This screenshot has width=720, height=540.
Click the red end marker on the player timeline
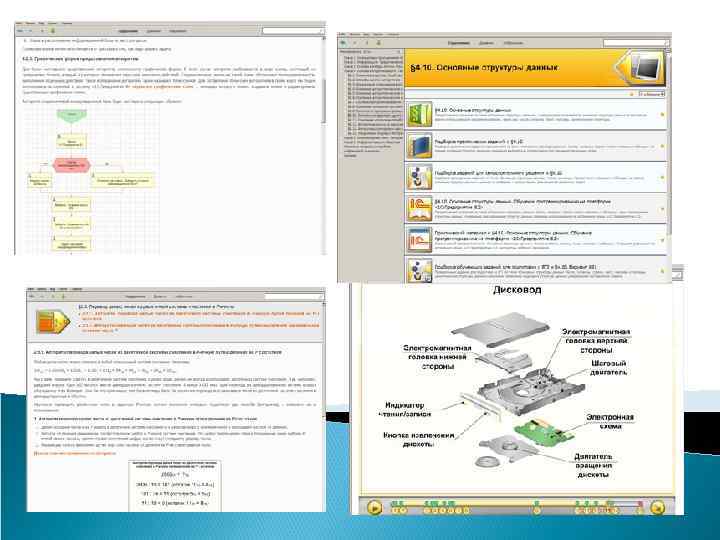[640, 505]
